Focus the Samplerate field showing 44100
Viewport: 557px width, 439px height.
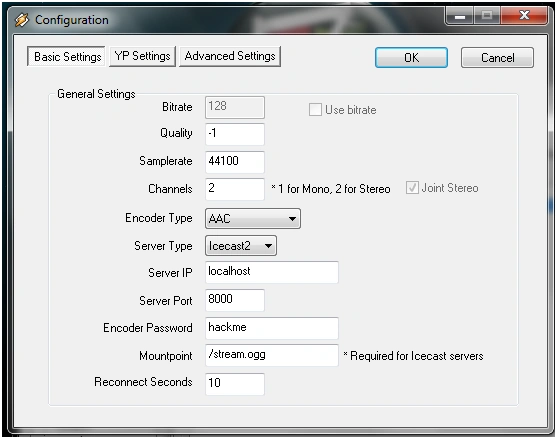(x=235, y=162)
